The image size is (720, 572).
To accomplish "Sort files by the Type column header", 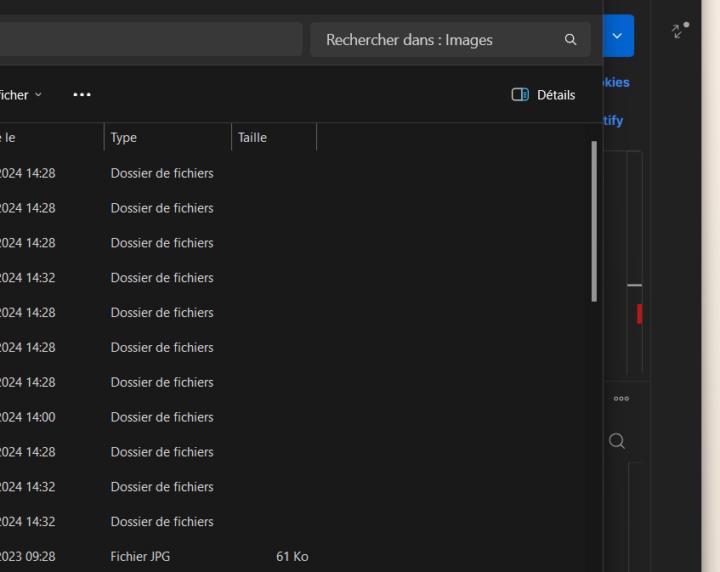I will tap(165, 138).
